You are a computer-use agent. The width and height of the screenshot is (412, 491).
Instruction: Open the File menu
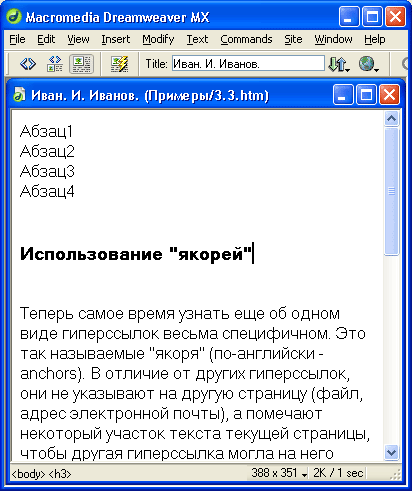pyautogui.click(x=17, y=39)
